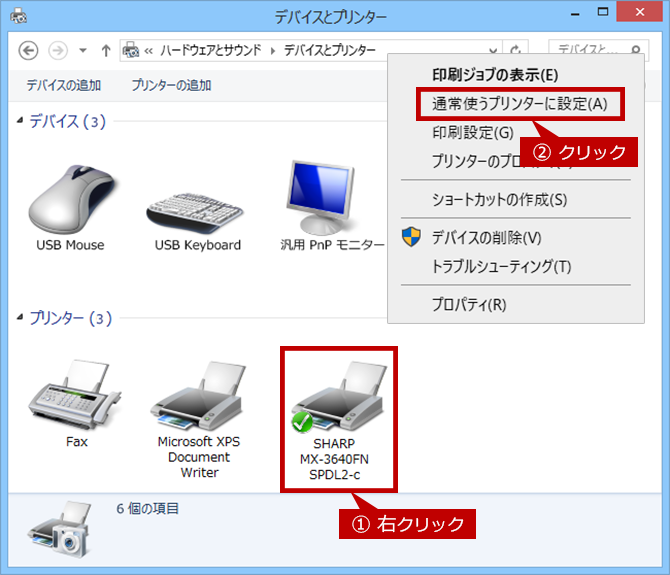Image resolution: width=670 pixels, height=575 pixels.
Task: Select ショートカットの作成(S) in context menu
Action: [499, 200]
